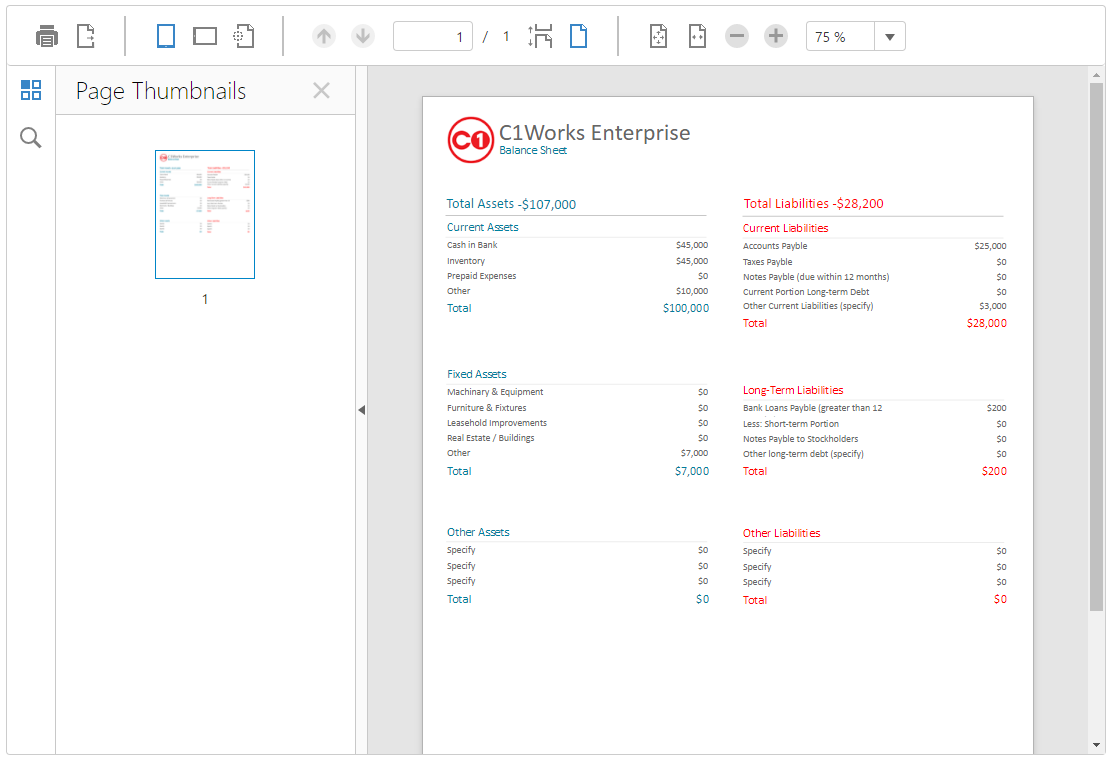The width and height of the screenshot is (1112, 761).
Task: Click the 75 % zoom field
Action: [x=840, y=37]
